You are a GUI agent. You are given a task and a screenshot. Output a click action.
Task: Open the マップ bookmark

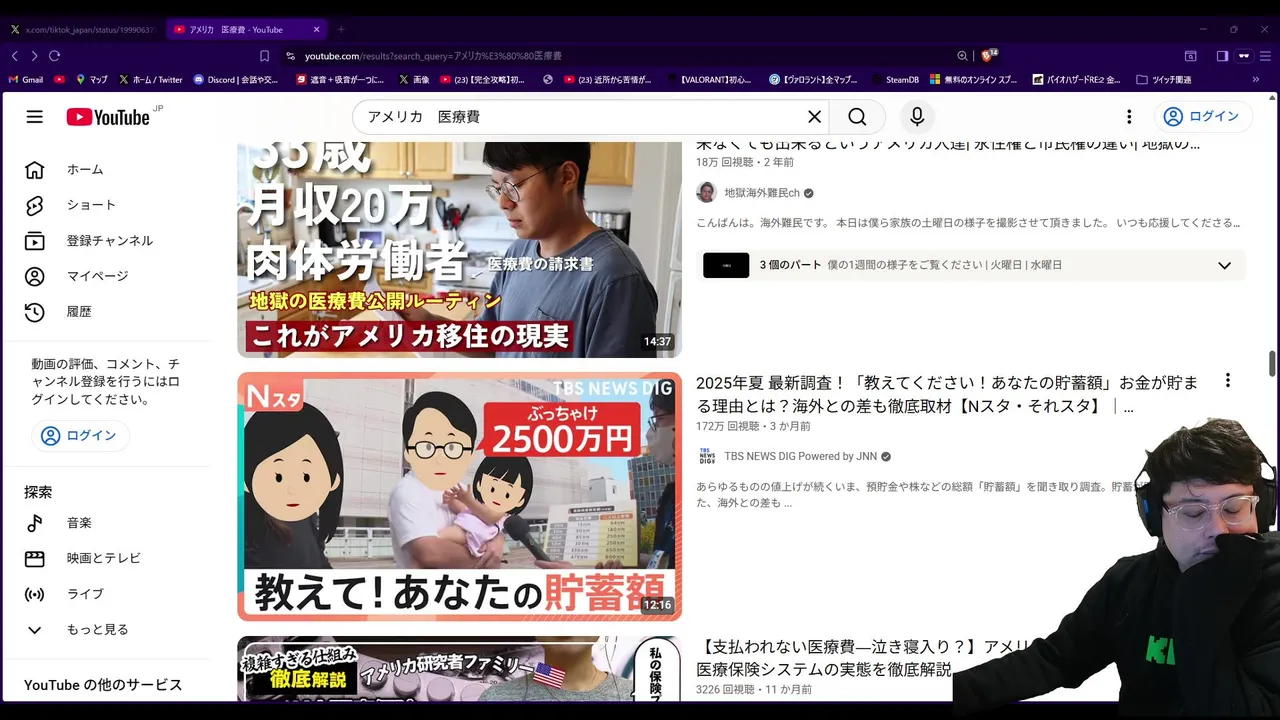click(x=91, y=80)
